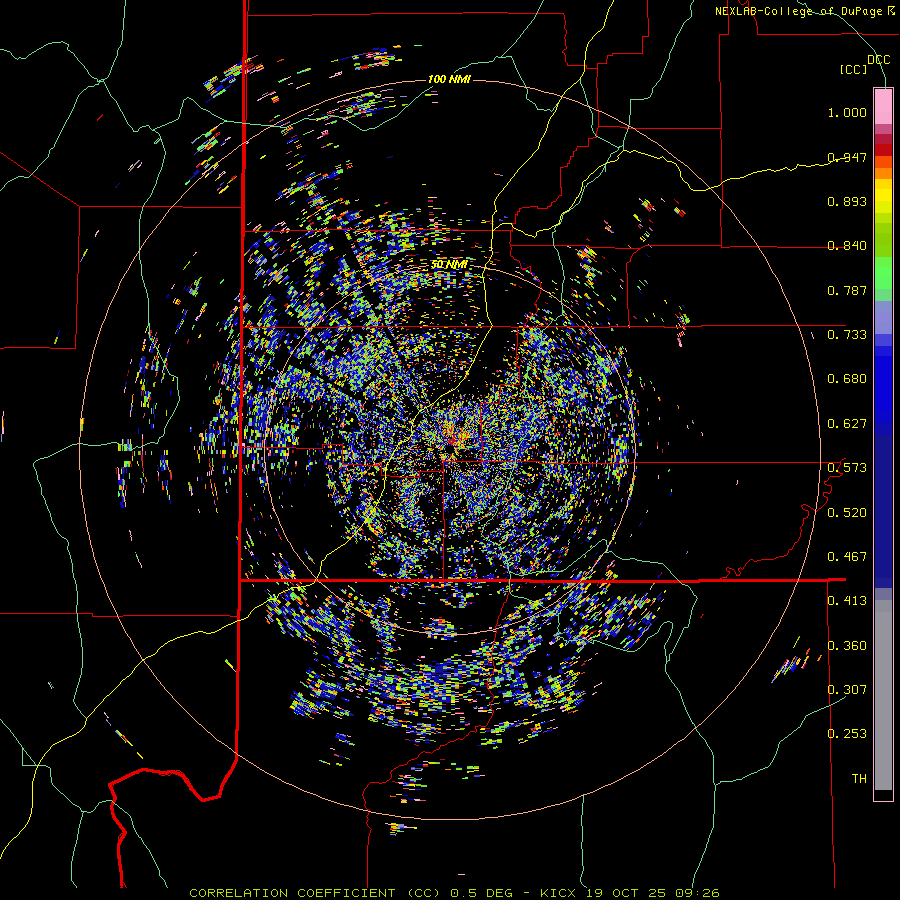Click the gray segment of the color bar
The width and height of the screenshot is (900, 900).
(x=883, y=695)
